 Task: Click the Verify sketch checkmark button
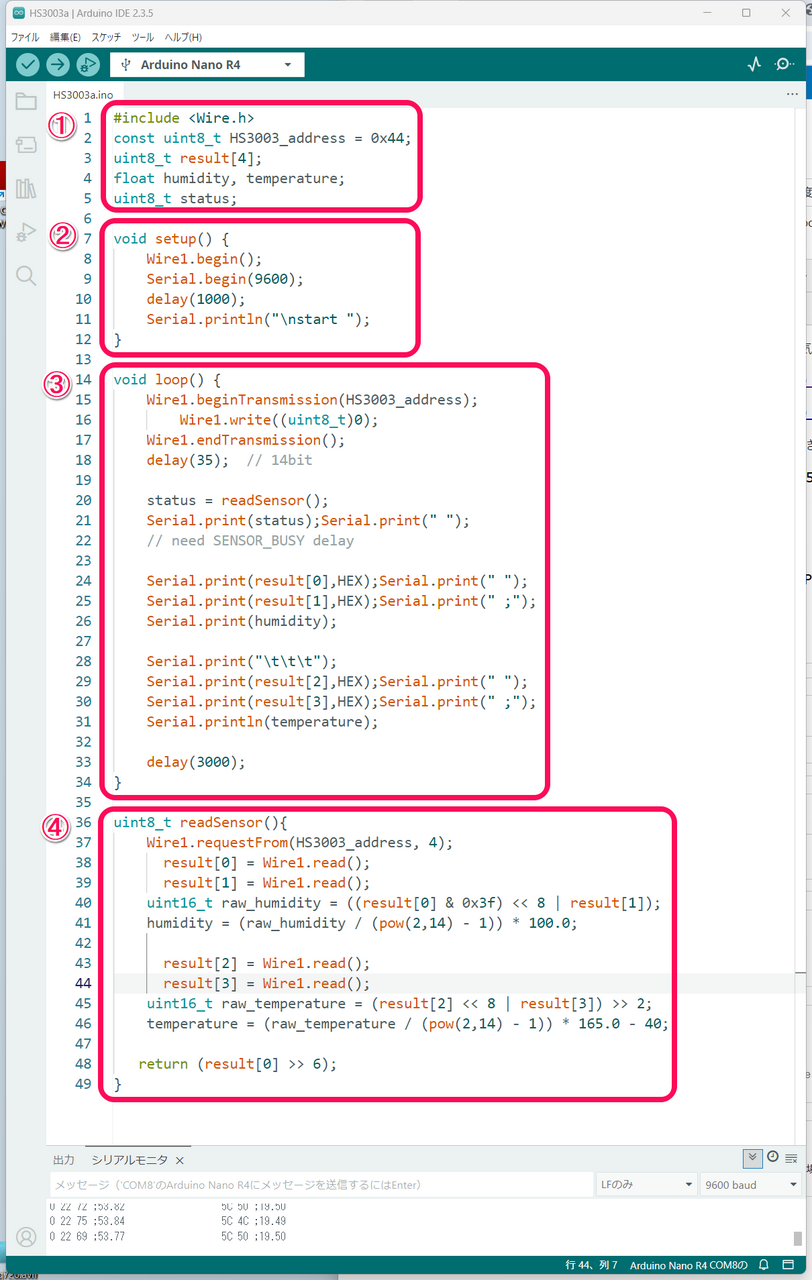(28, 65)
